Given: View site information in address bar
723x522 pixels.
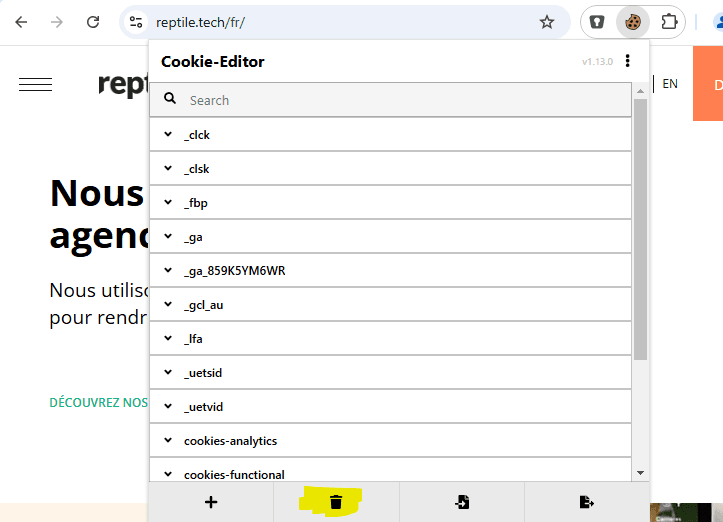Looking at the screenshot, I should click(x=136, y=22).
